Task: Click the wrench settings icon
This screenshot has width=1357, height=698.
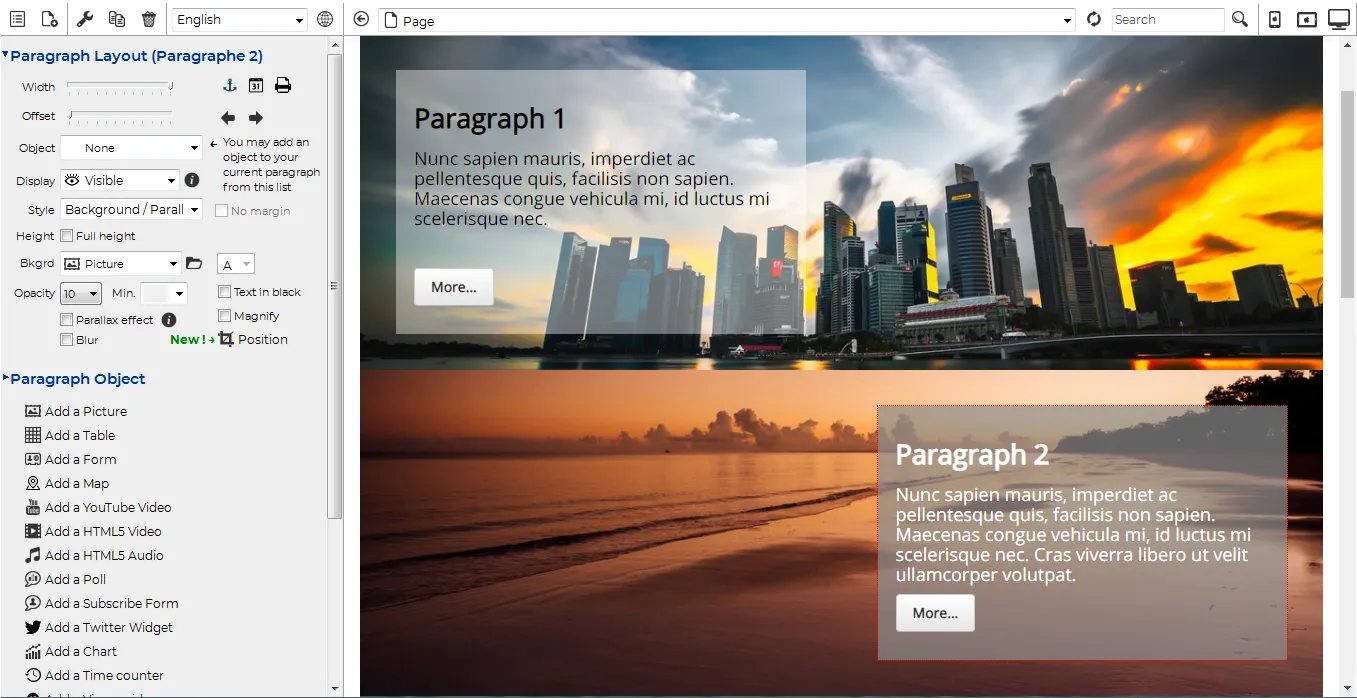Action: tap(85, 19)
